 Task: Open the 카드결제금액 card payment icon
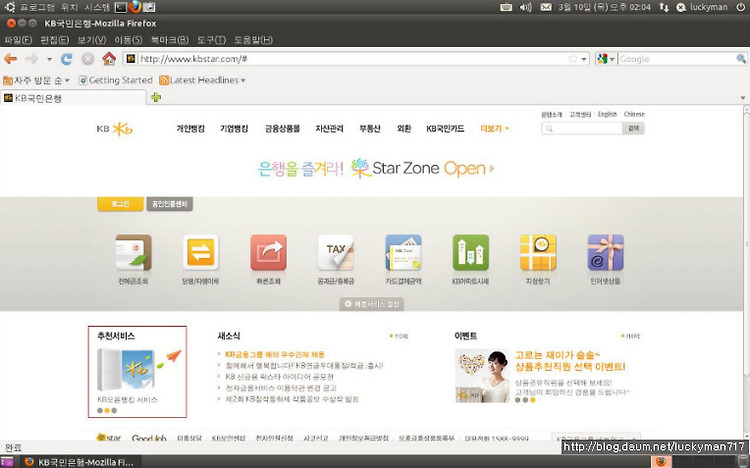[x=403, y=253]
